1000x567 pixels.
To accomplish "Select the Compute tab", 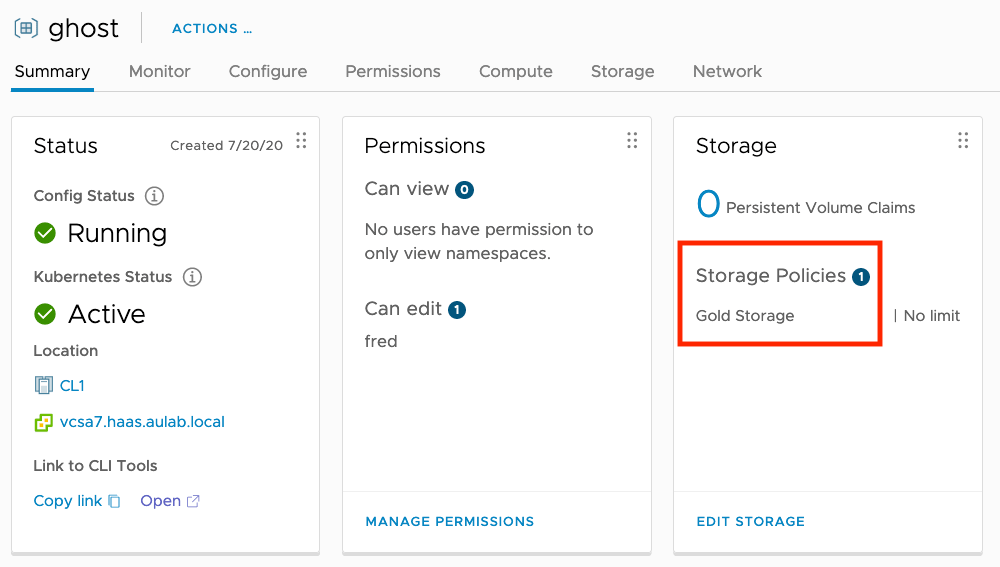I will [515, 71].
